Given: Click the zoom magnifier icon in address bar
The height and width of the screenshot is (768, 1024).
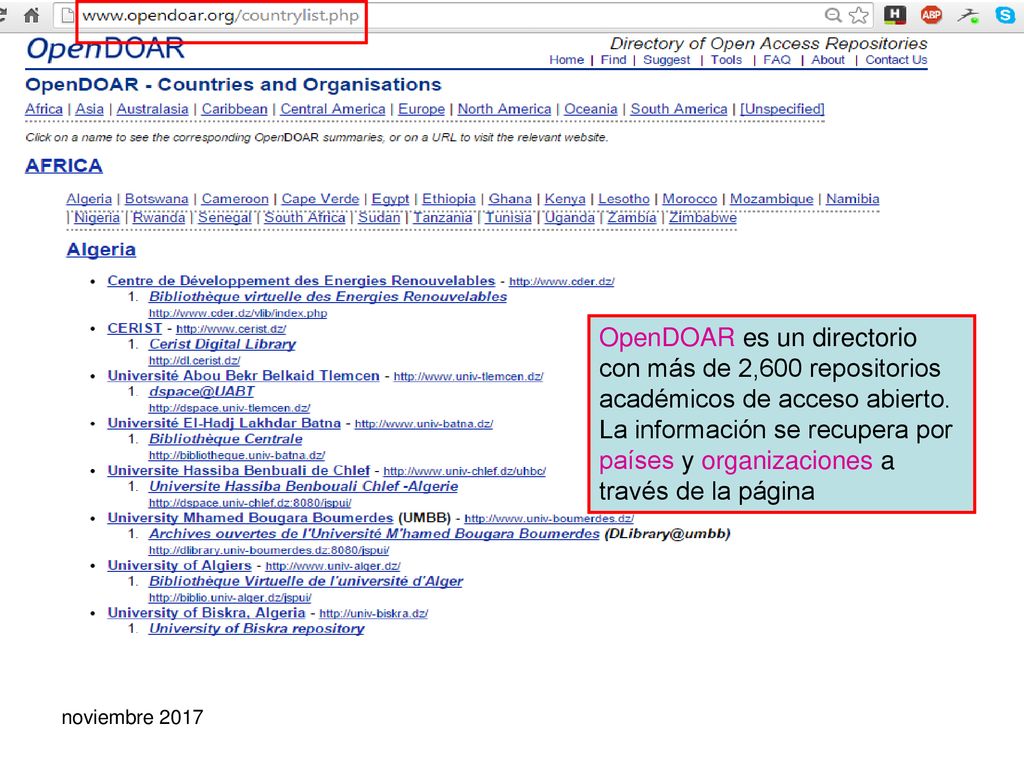Looking at the screenshot, I should coord(833,15).
